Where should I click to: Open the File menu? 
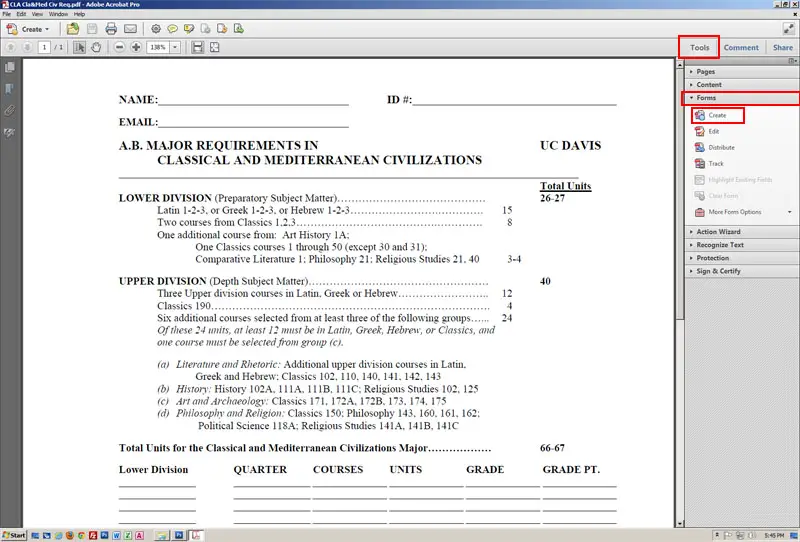pyautogui.click(x=7, y=14)
